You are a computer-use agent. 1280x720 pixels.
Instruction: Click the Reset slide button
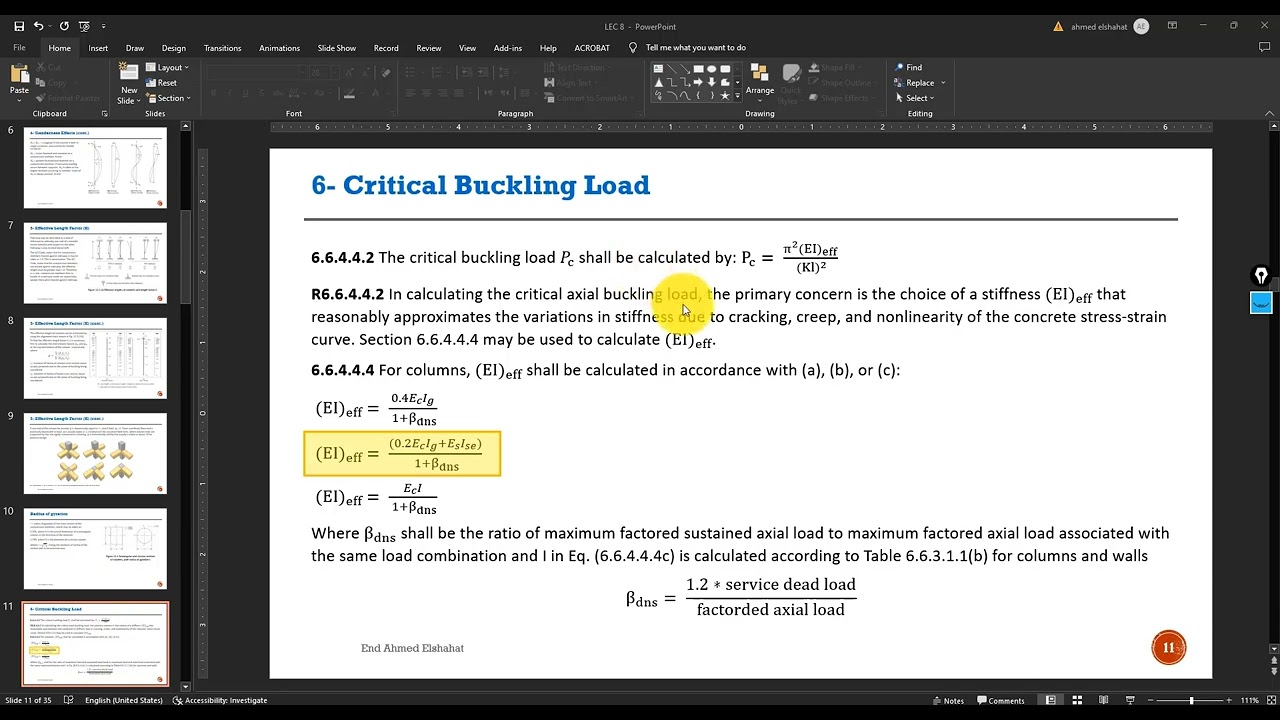point(161,83)
